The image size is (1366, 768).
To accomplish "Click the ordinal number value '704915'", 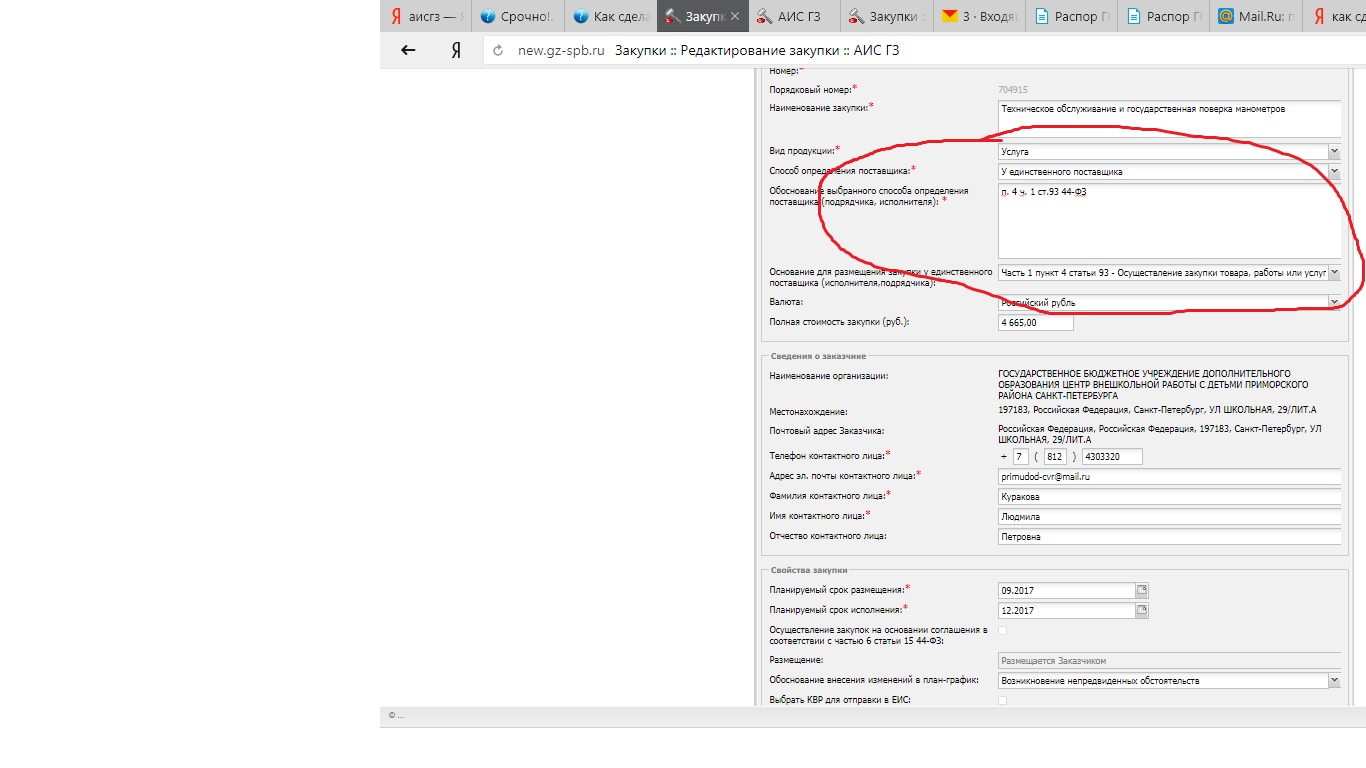I will pyautogui.click(x=1013, y=89).
